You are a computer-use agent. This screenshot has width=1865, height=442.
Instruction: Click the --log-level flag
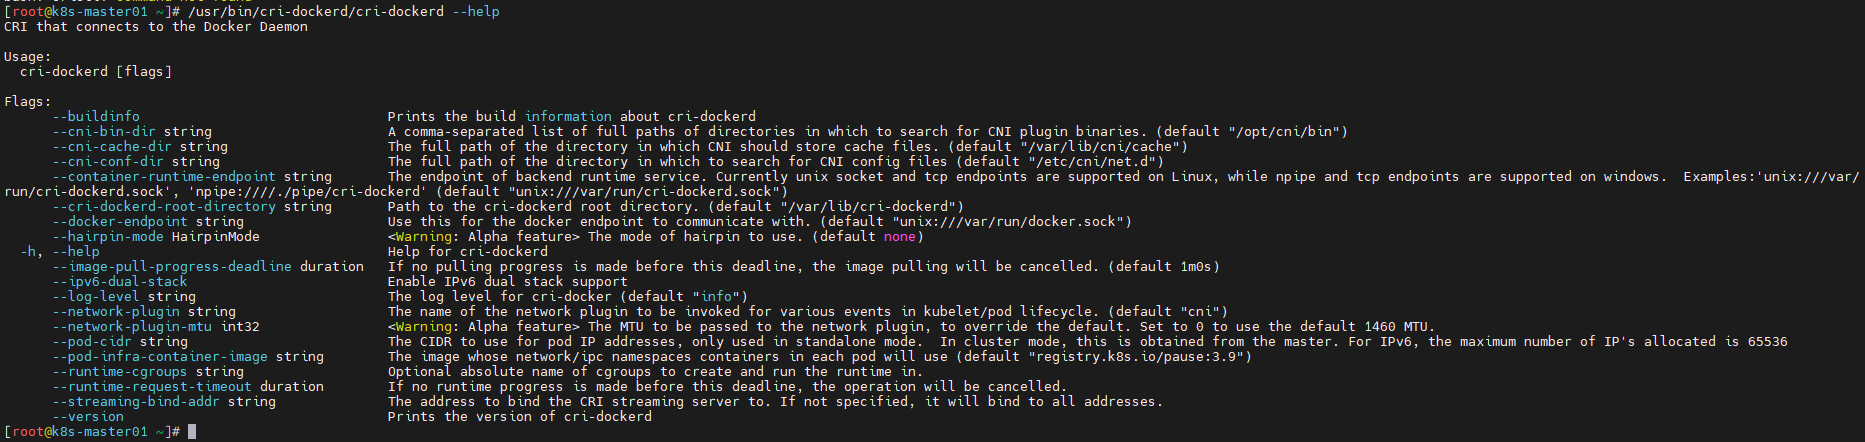[96, 297]
